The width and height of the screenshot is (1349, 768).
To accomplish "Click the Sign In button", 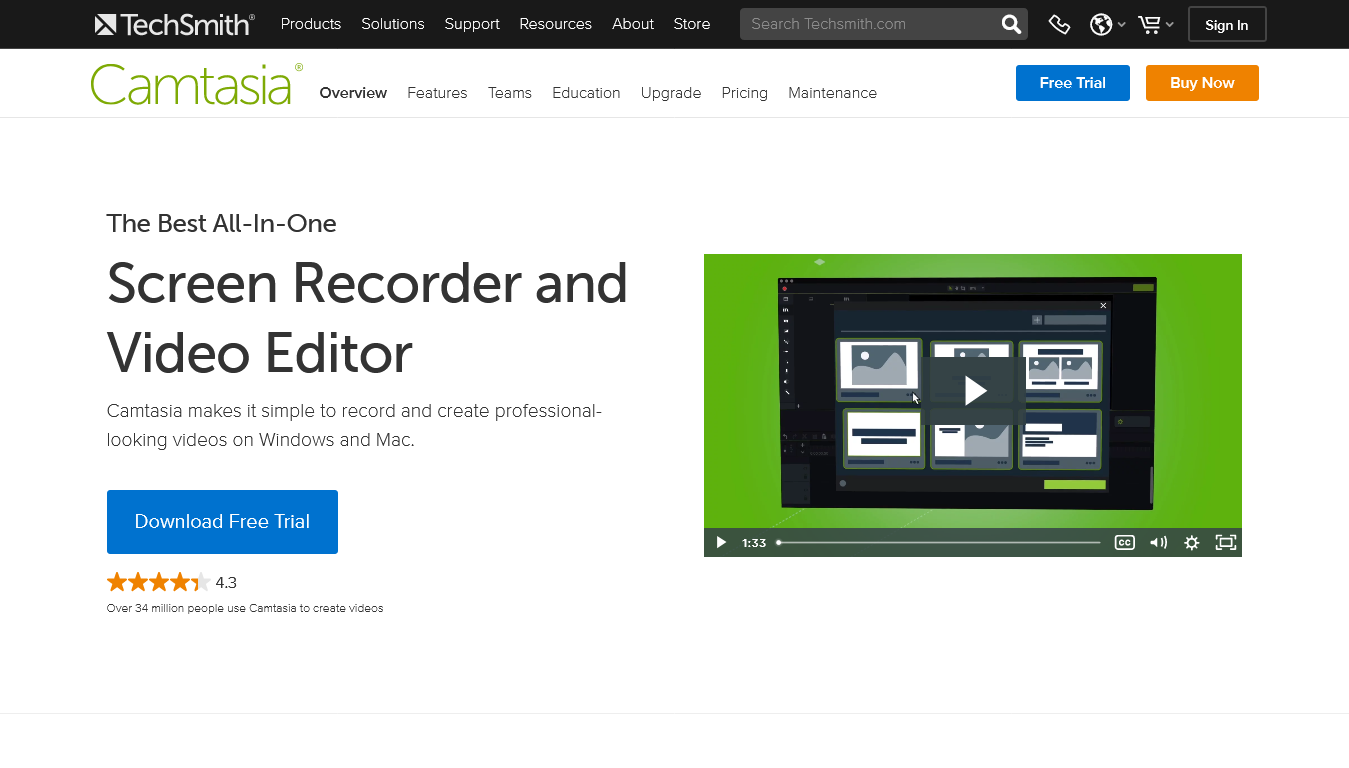I will click(1227, 25).
